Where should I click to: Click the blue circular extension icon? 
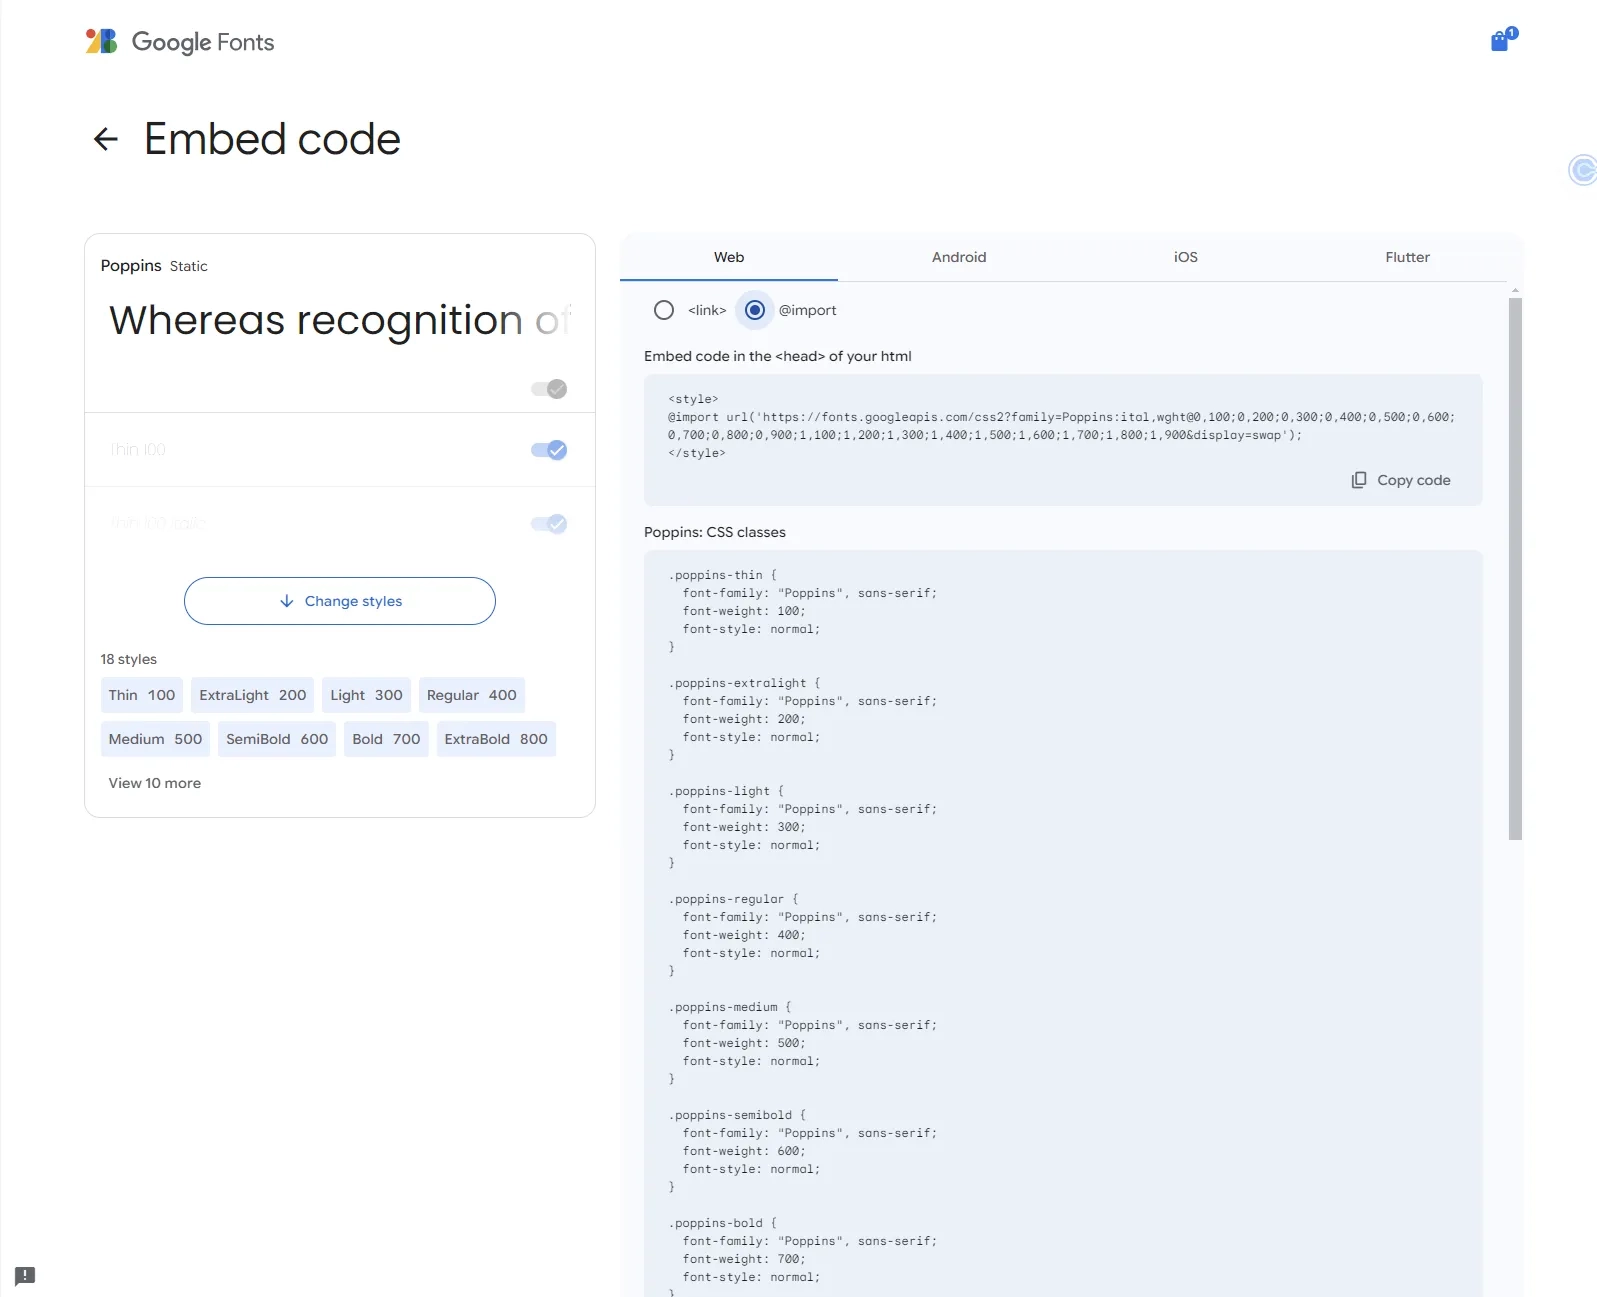click(1583, 170)
